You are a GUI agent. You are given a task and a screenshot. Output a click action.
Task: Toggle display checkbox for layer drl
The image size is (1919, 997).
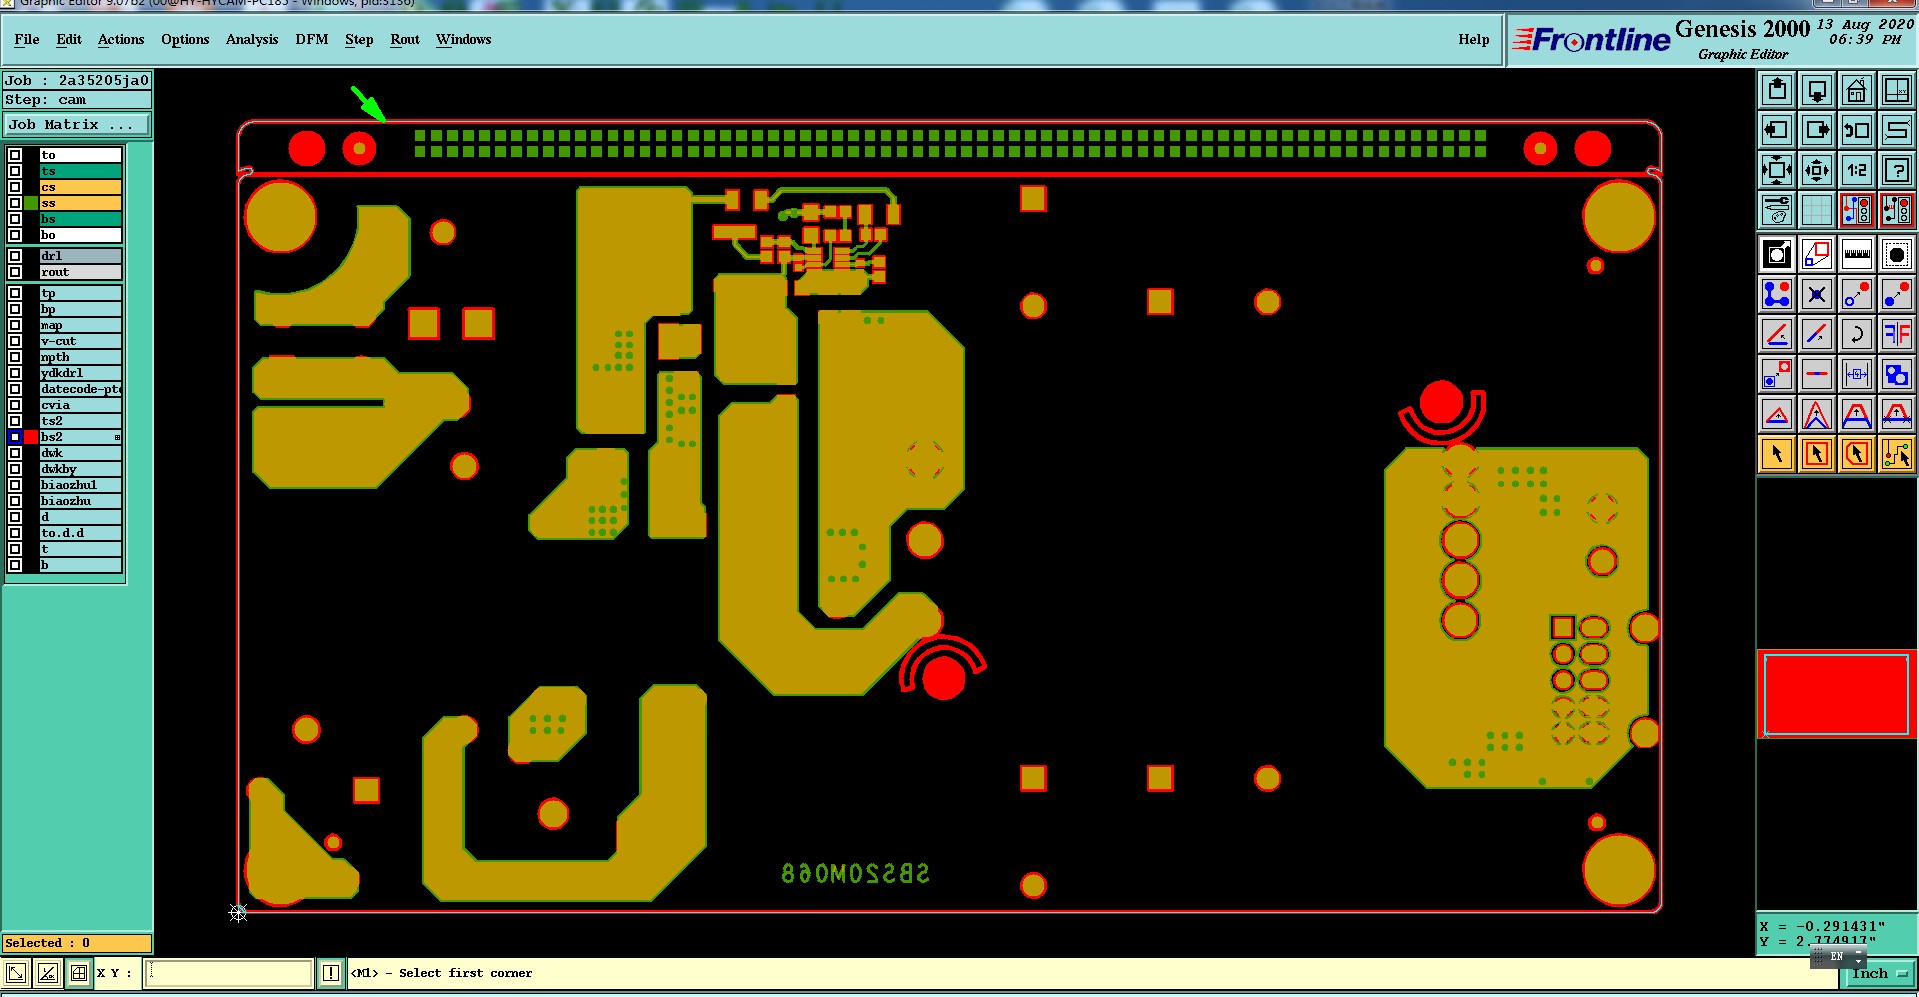15,256
